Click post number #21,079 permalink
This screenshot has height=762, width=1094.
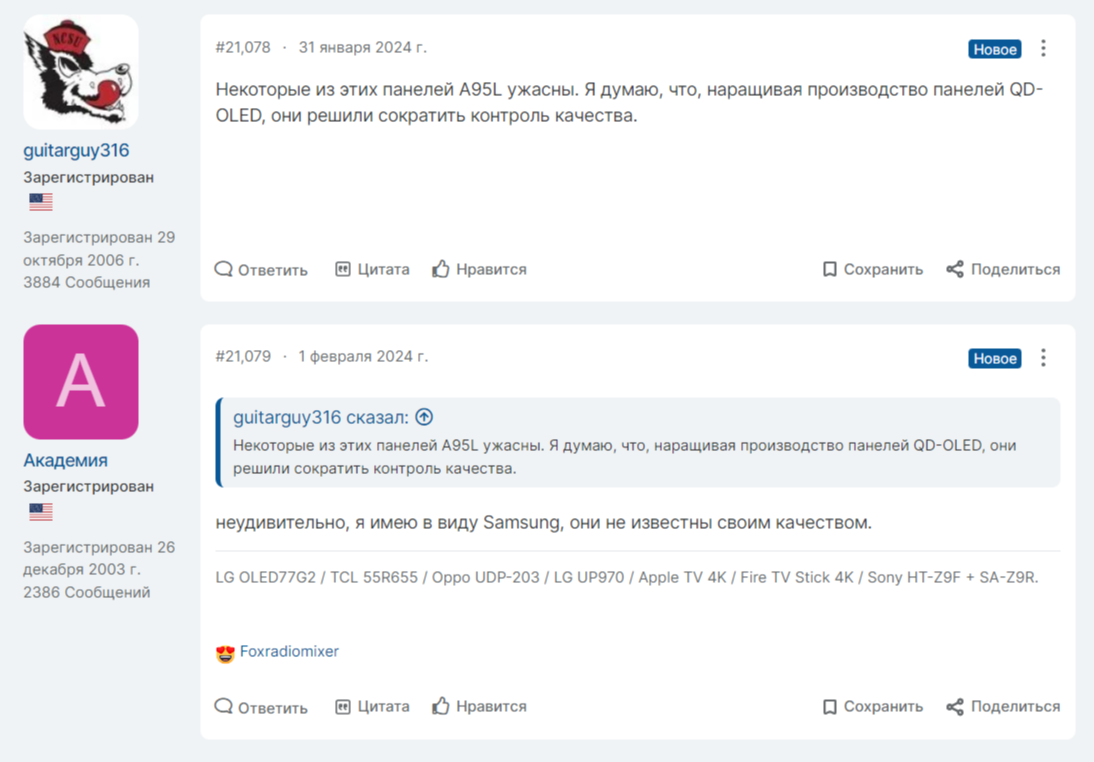(x=243, y=356)
